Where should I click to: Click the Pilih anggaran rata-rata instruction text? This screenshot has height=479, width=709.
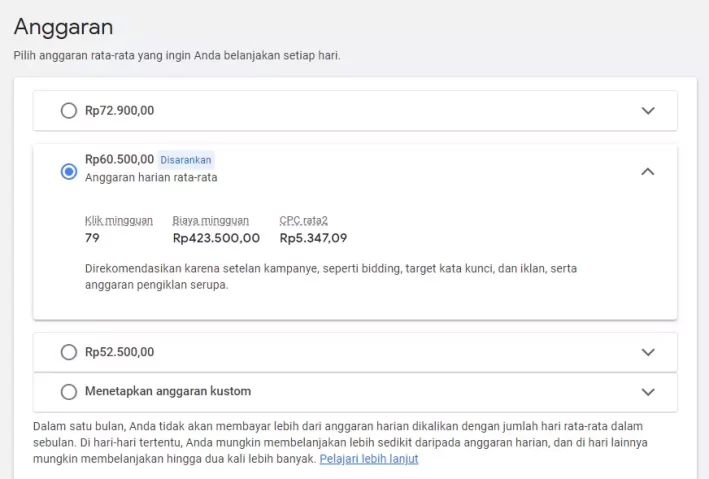click(x=177, y=56)
